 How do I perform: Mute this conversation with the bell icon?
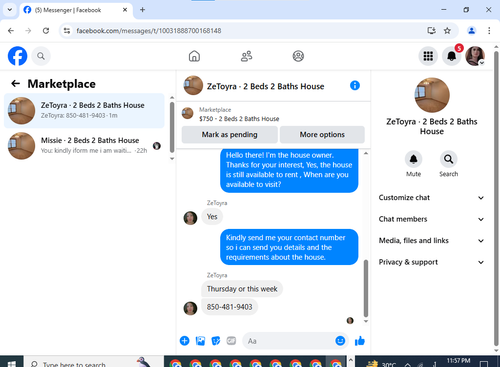413,159
